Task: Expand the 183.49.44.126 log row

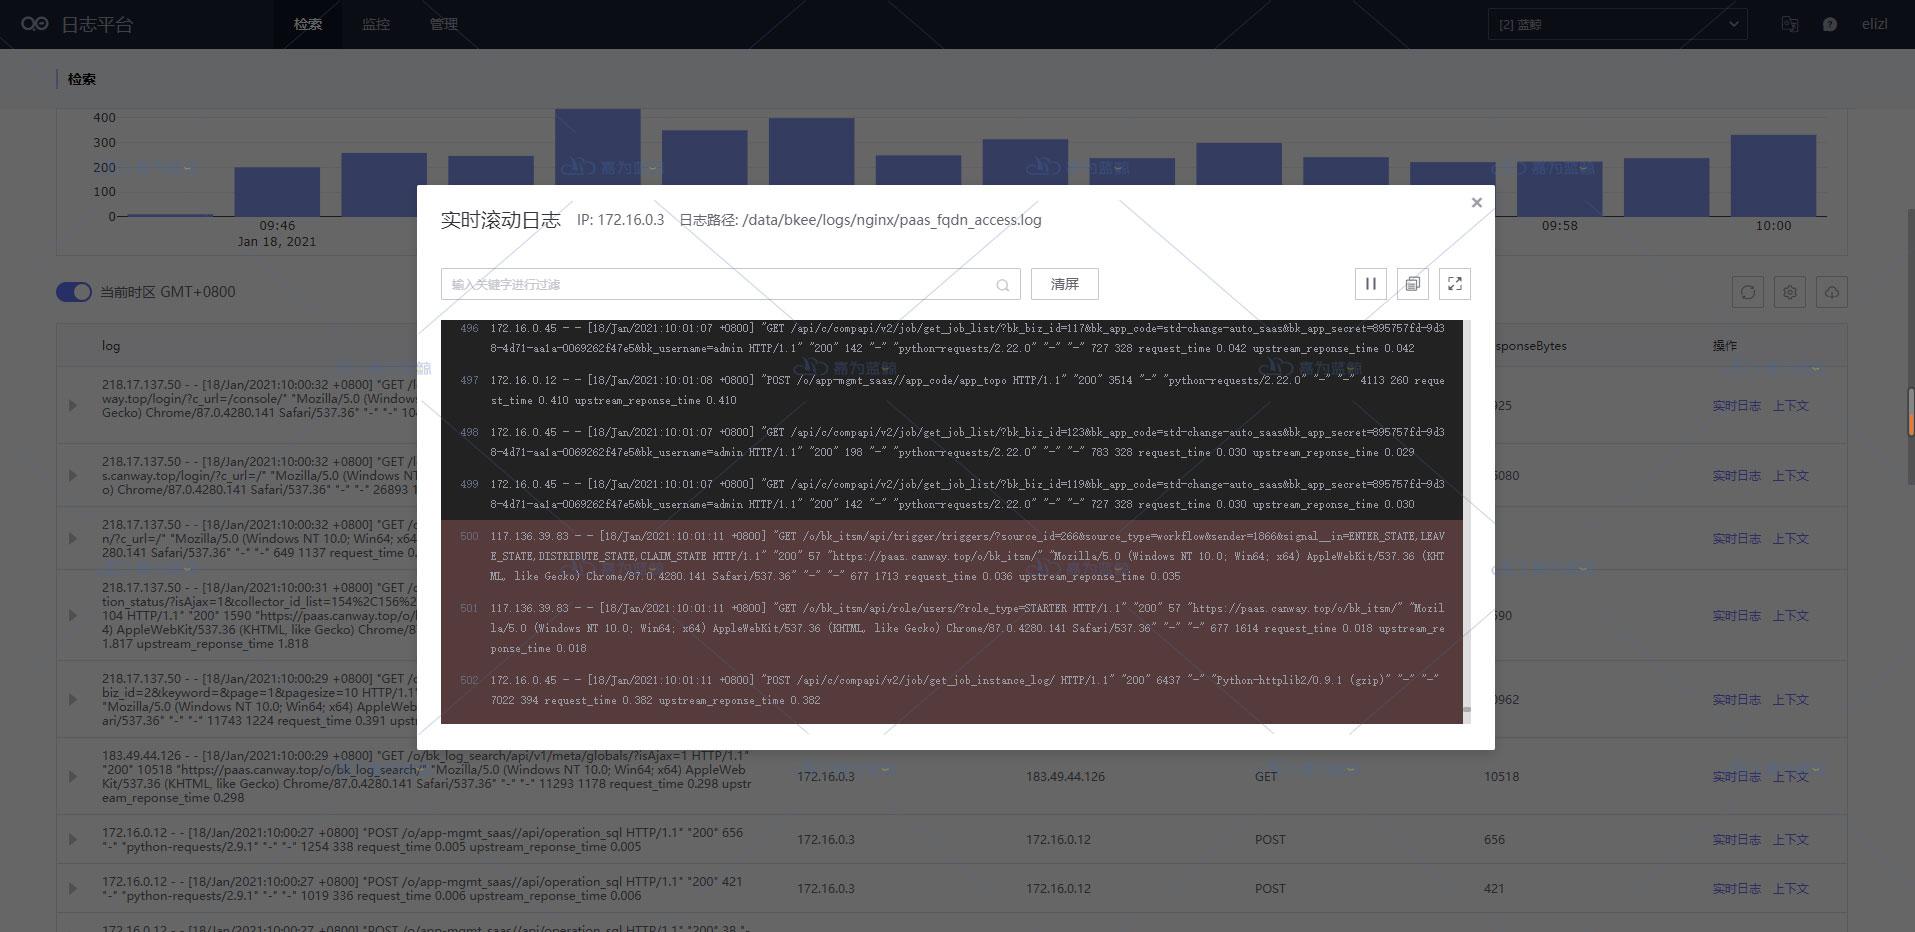Action: (x=72, y=777)
